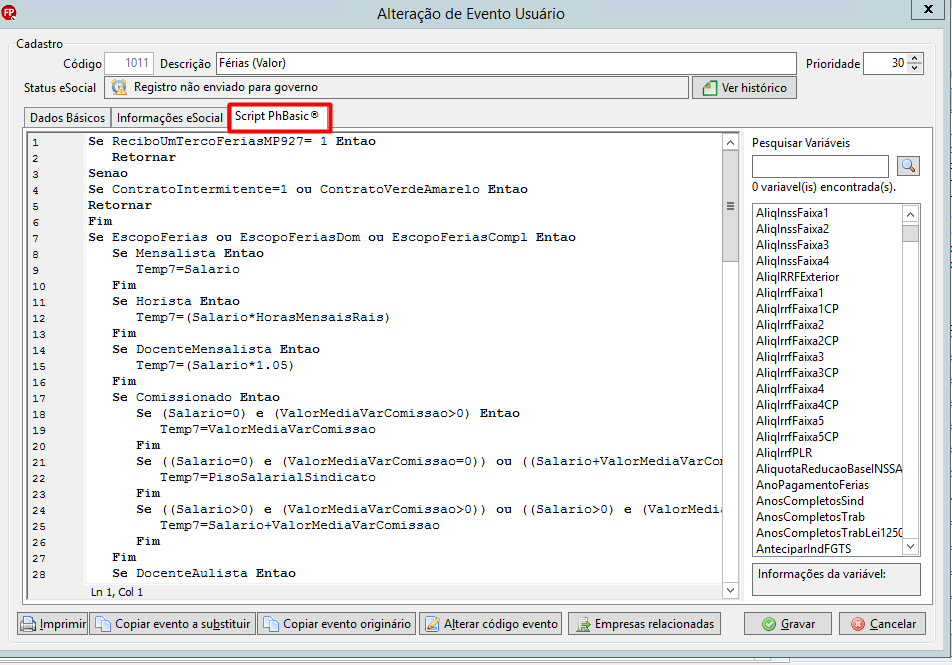Select variable AliqIrrfFaixa2
Image resolution: width=952 pixels, height=665 pixels.
(x=789, y=325)
